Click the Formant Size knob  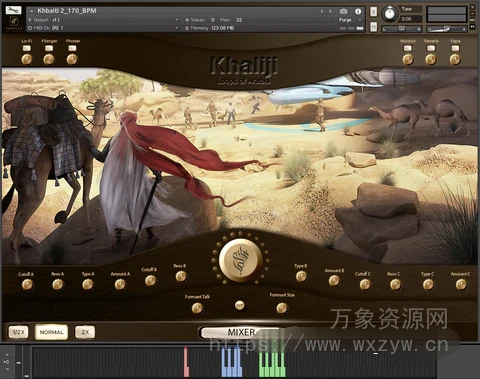(x=282, y=307)
